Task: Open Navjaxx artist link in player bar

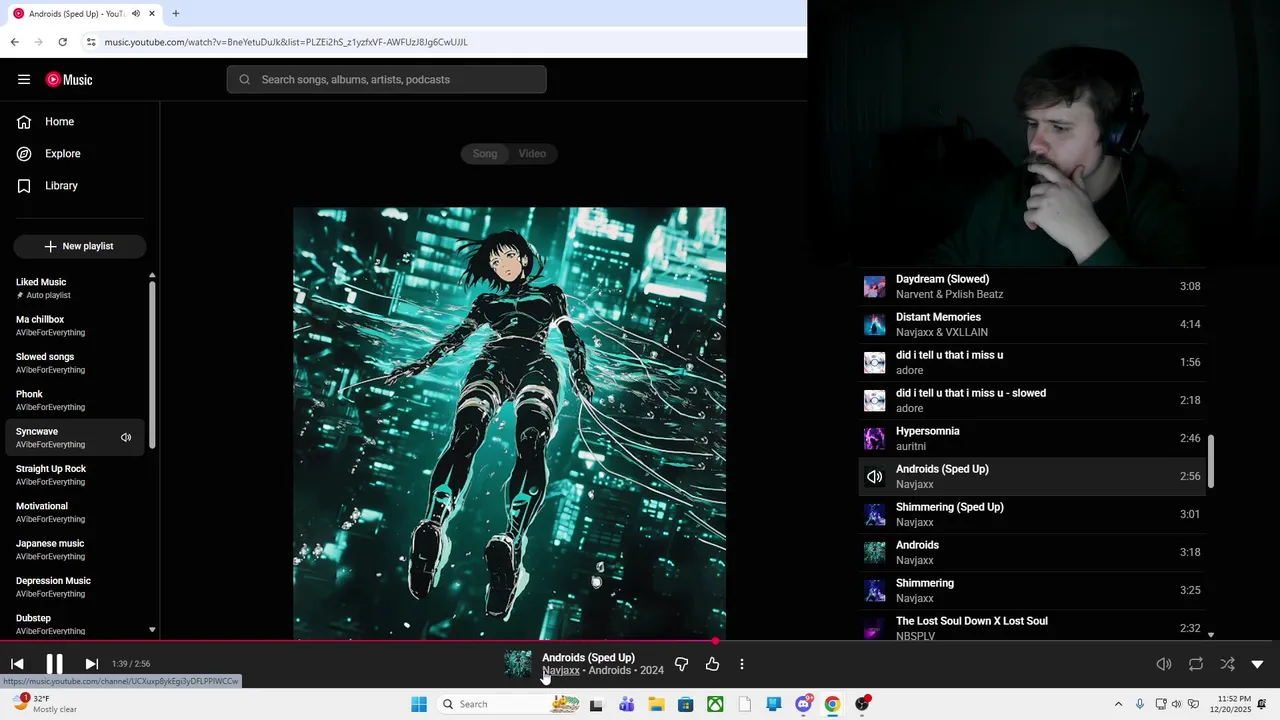Action: point(561,671)
